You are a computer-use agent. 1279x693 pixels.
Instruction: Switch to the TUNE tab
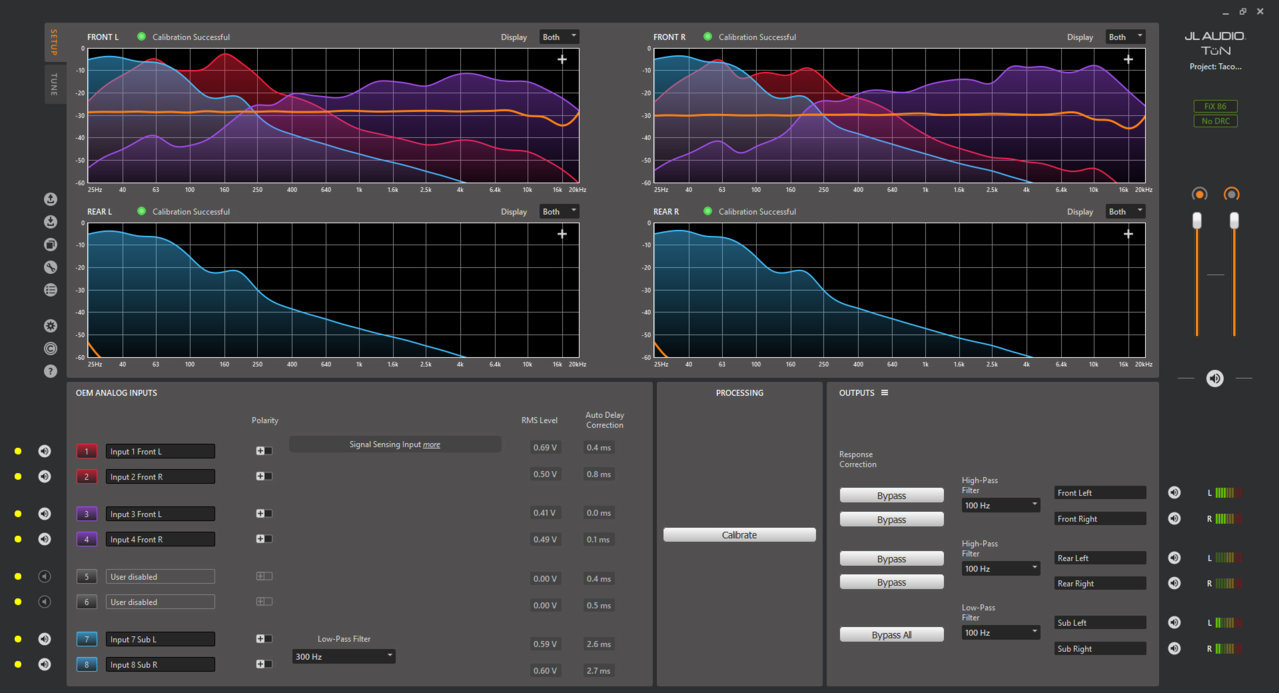[55, 84]
